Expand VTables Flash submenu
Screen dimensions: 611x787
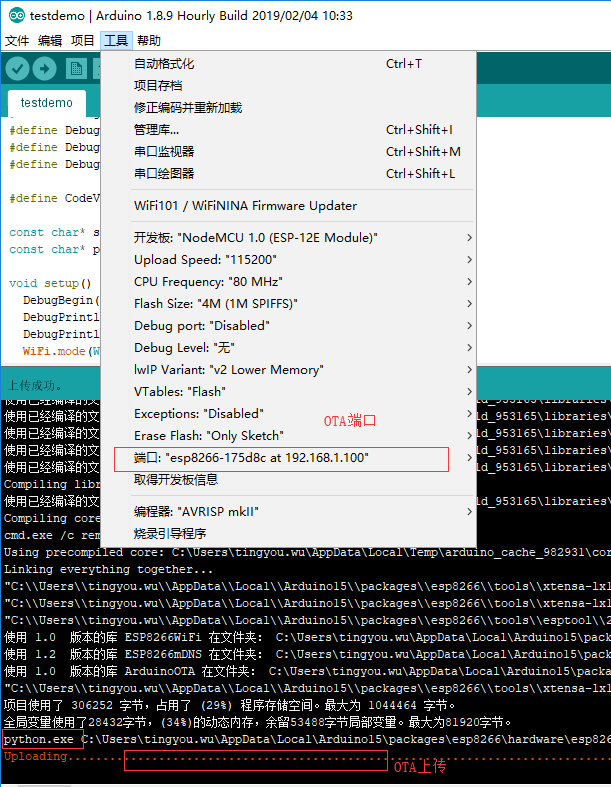point(288,391)
